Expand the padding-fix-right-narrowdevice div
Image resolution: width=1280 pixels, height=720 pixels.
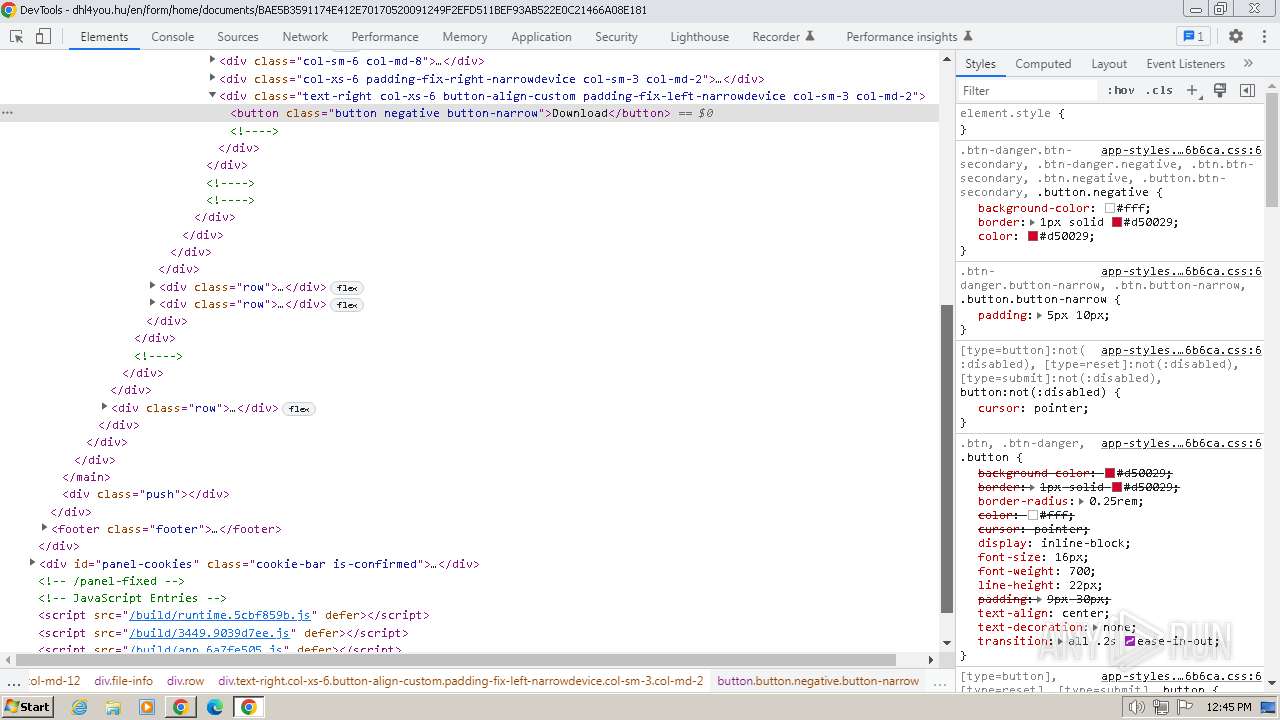212,77
